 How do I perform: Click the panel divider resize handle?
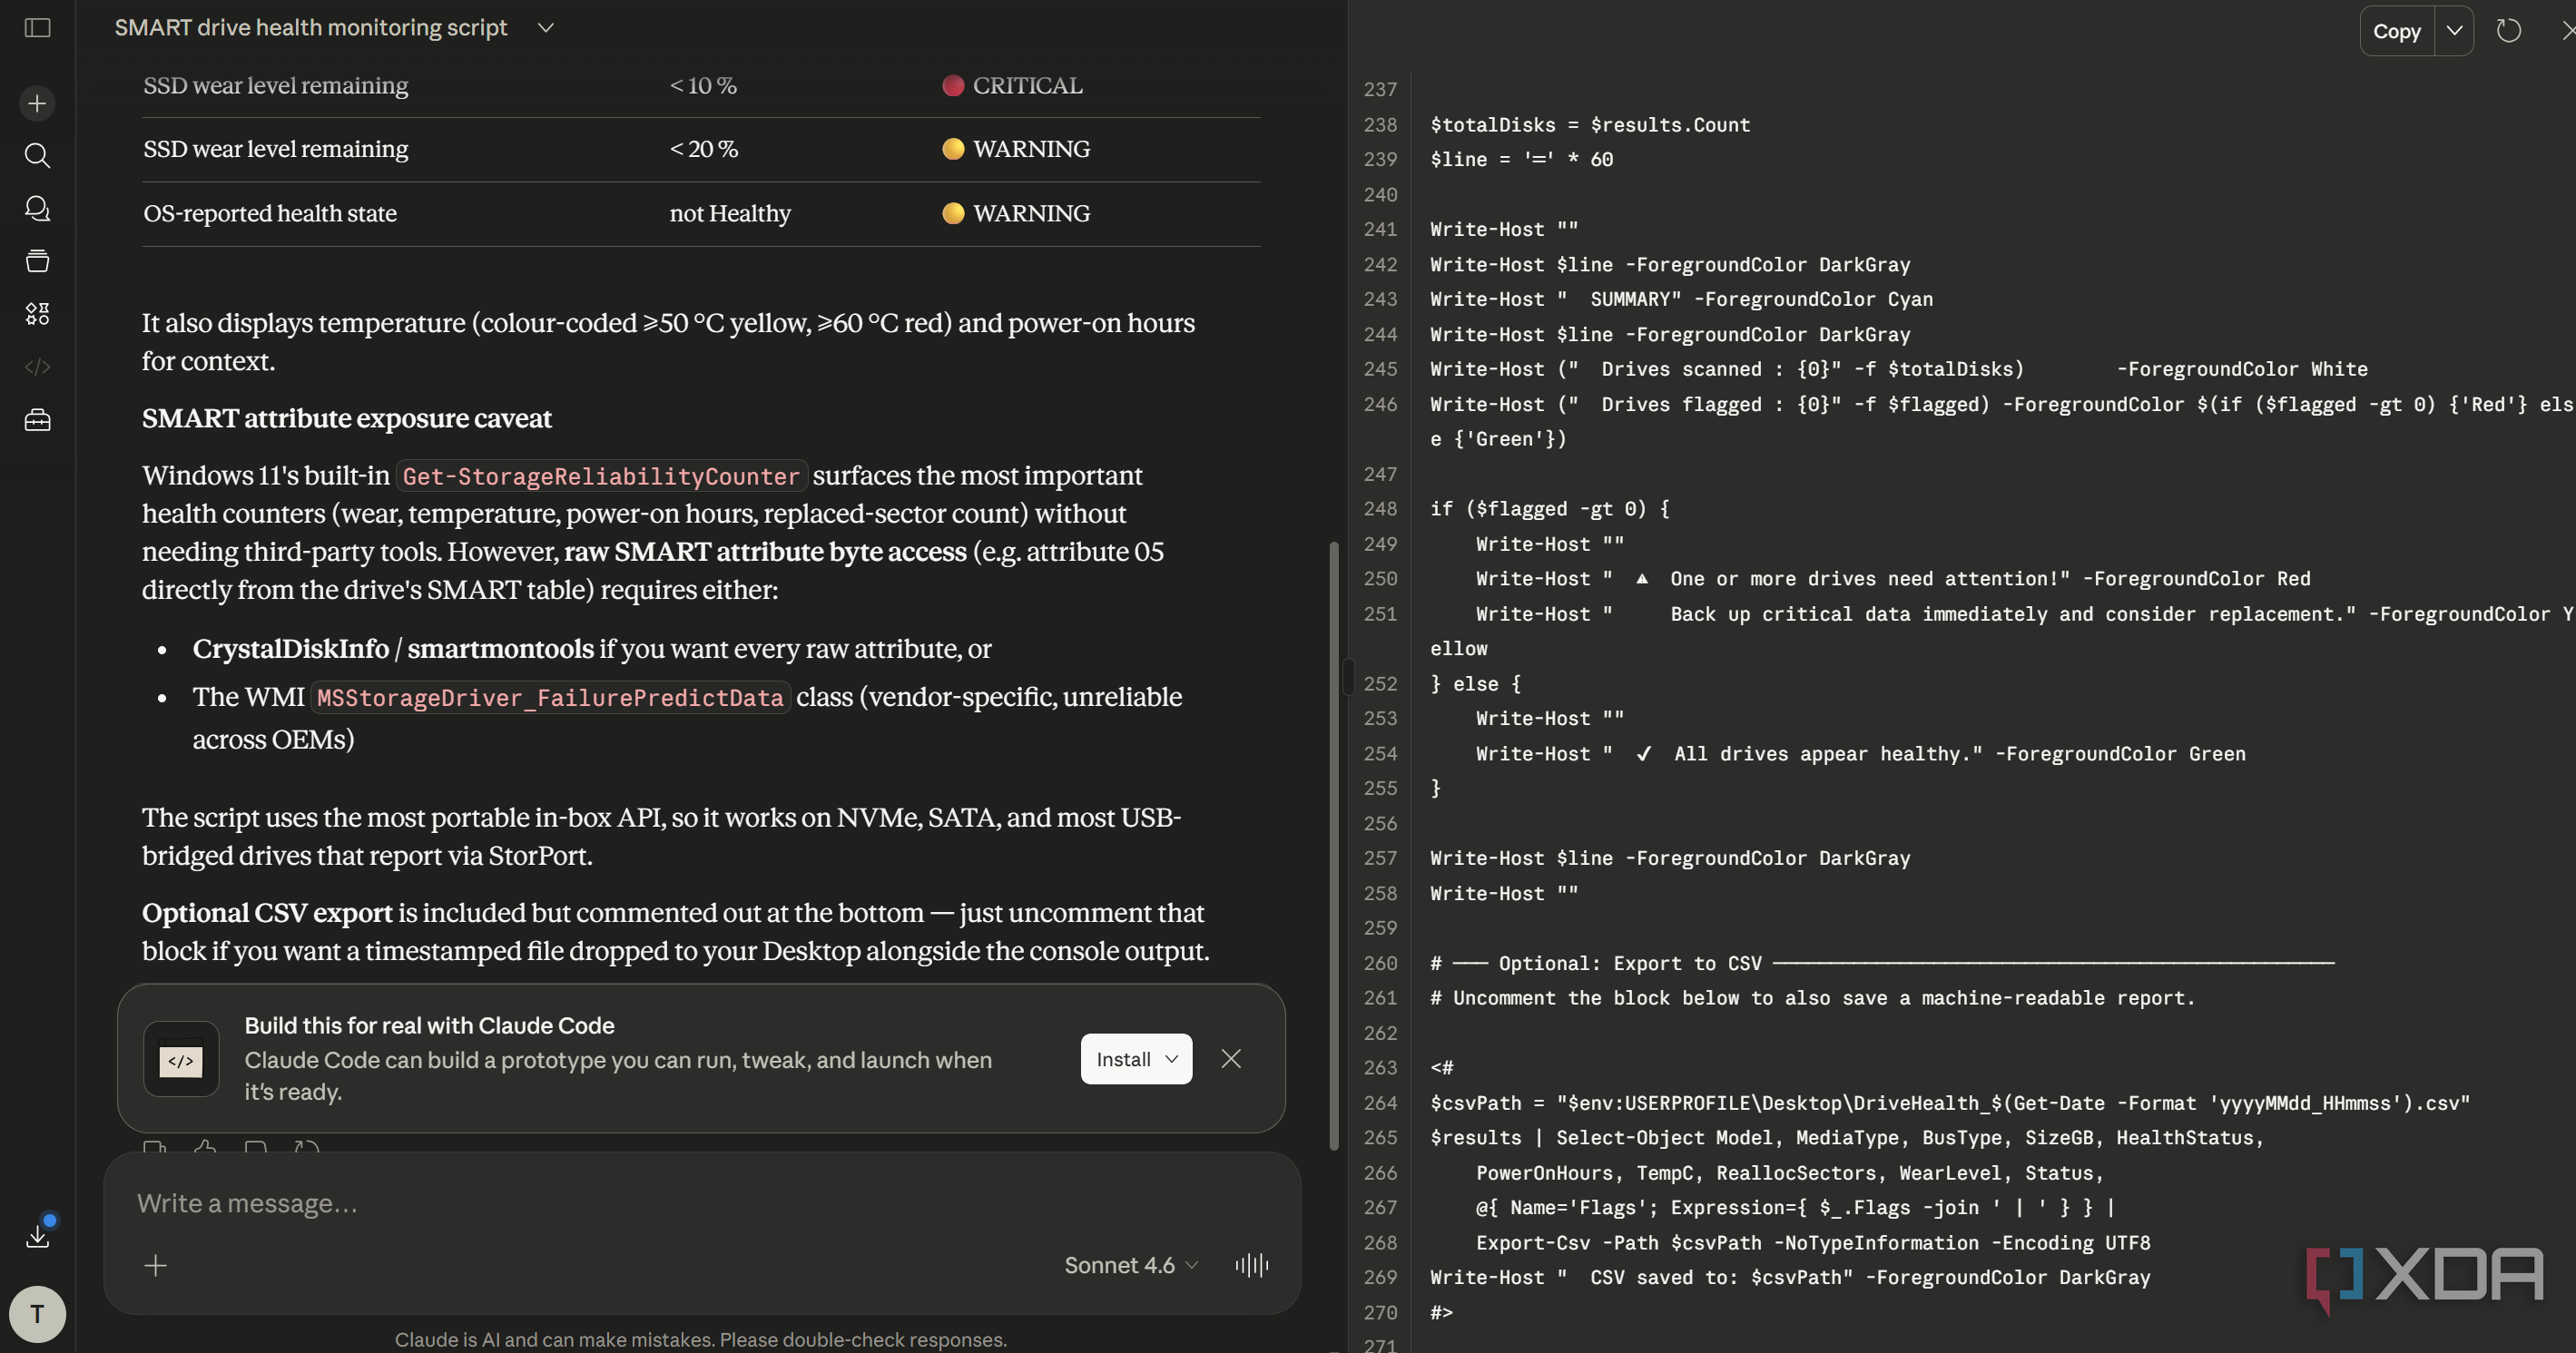click(1348, 676)
